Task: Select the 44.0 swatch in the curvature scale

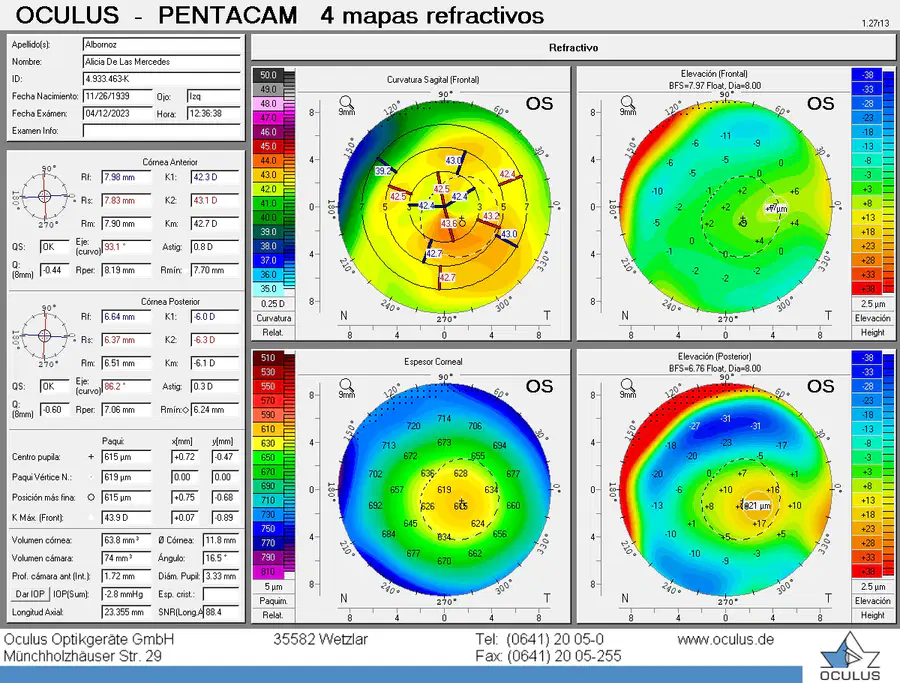Action: tap(268, 161)
